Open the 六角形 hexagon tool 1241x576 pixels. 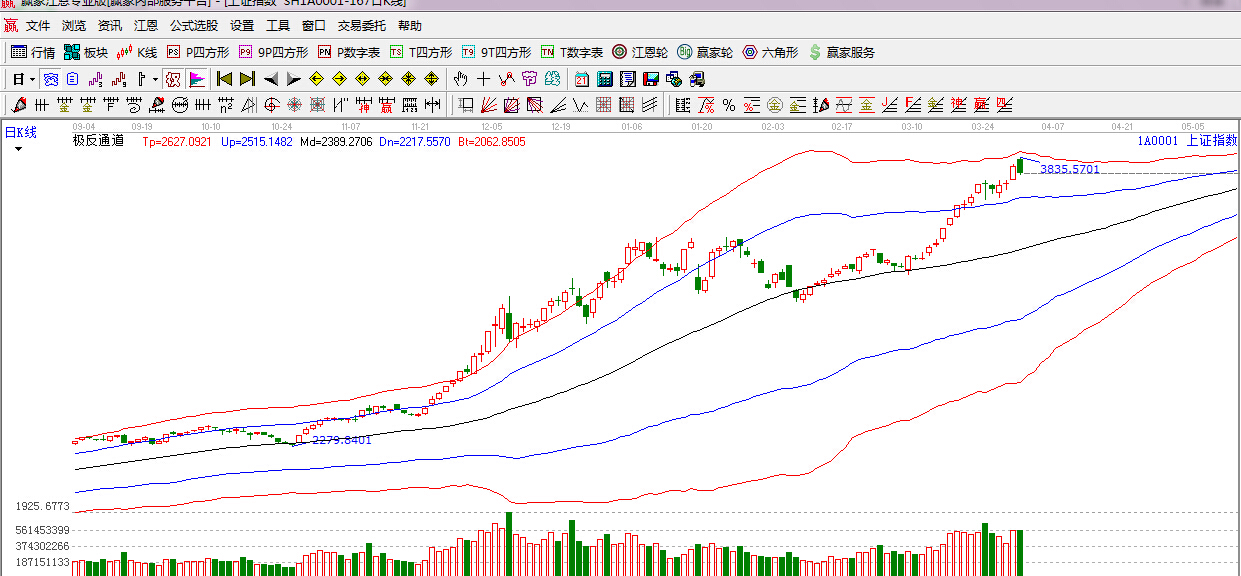tap(770, 52)
